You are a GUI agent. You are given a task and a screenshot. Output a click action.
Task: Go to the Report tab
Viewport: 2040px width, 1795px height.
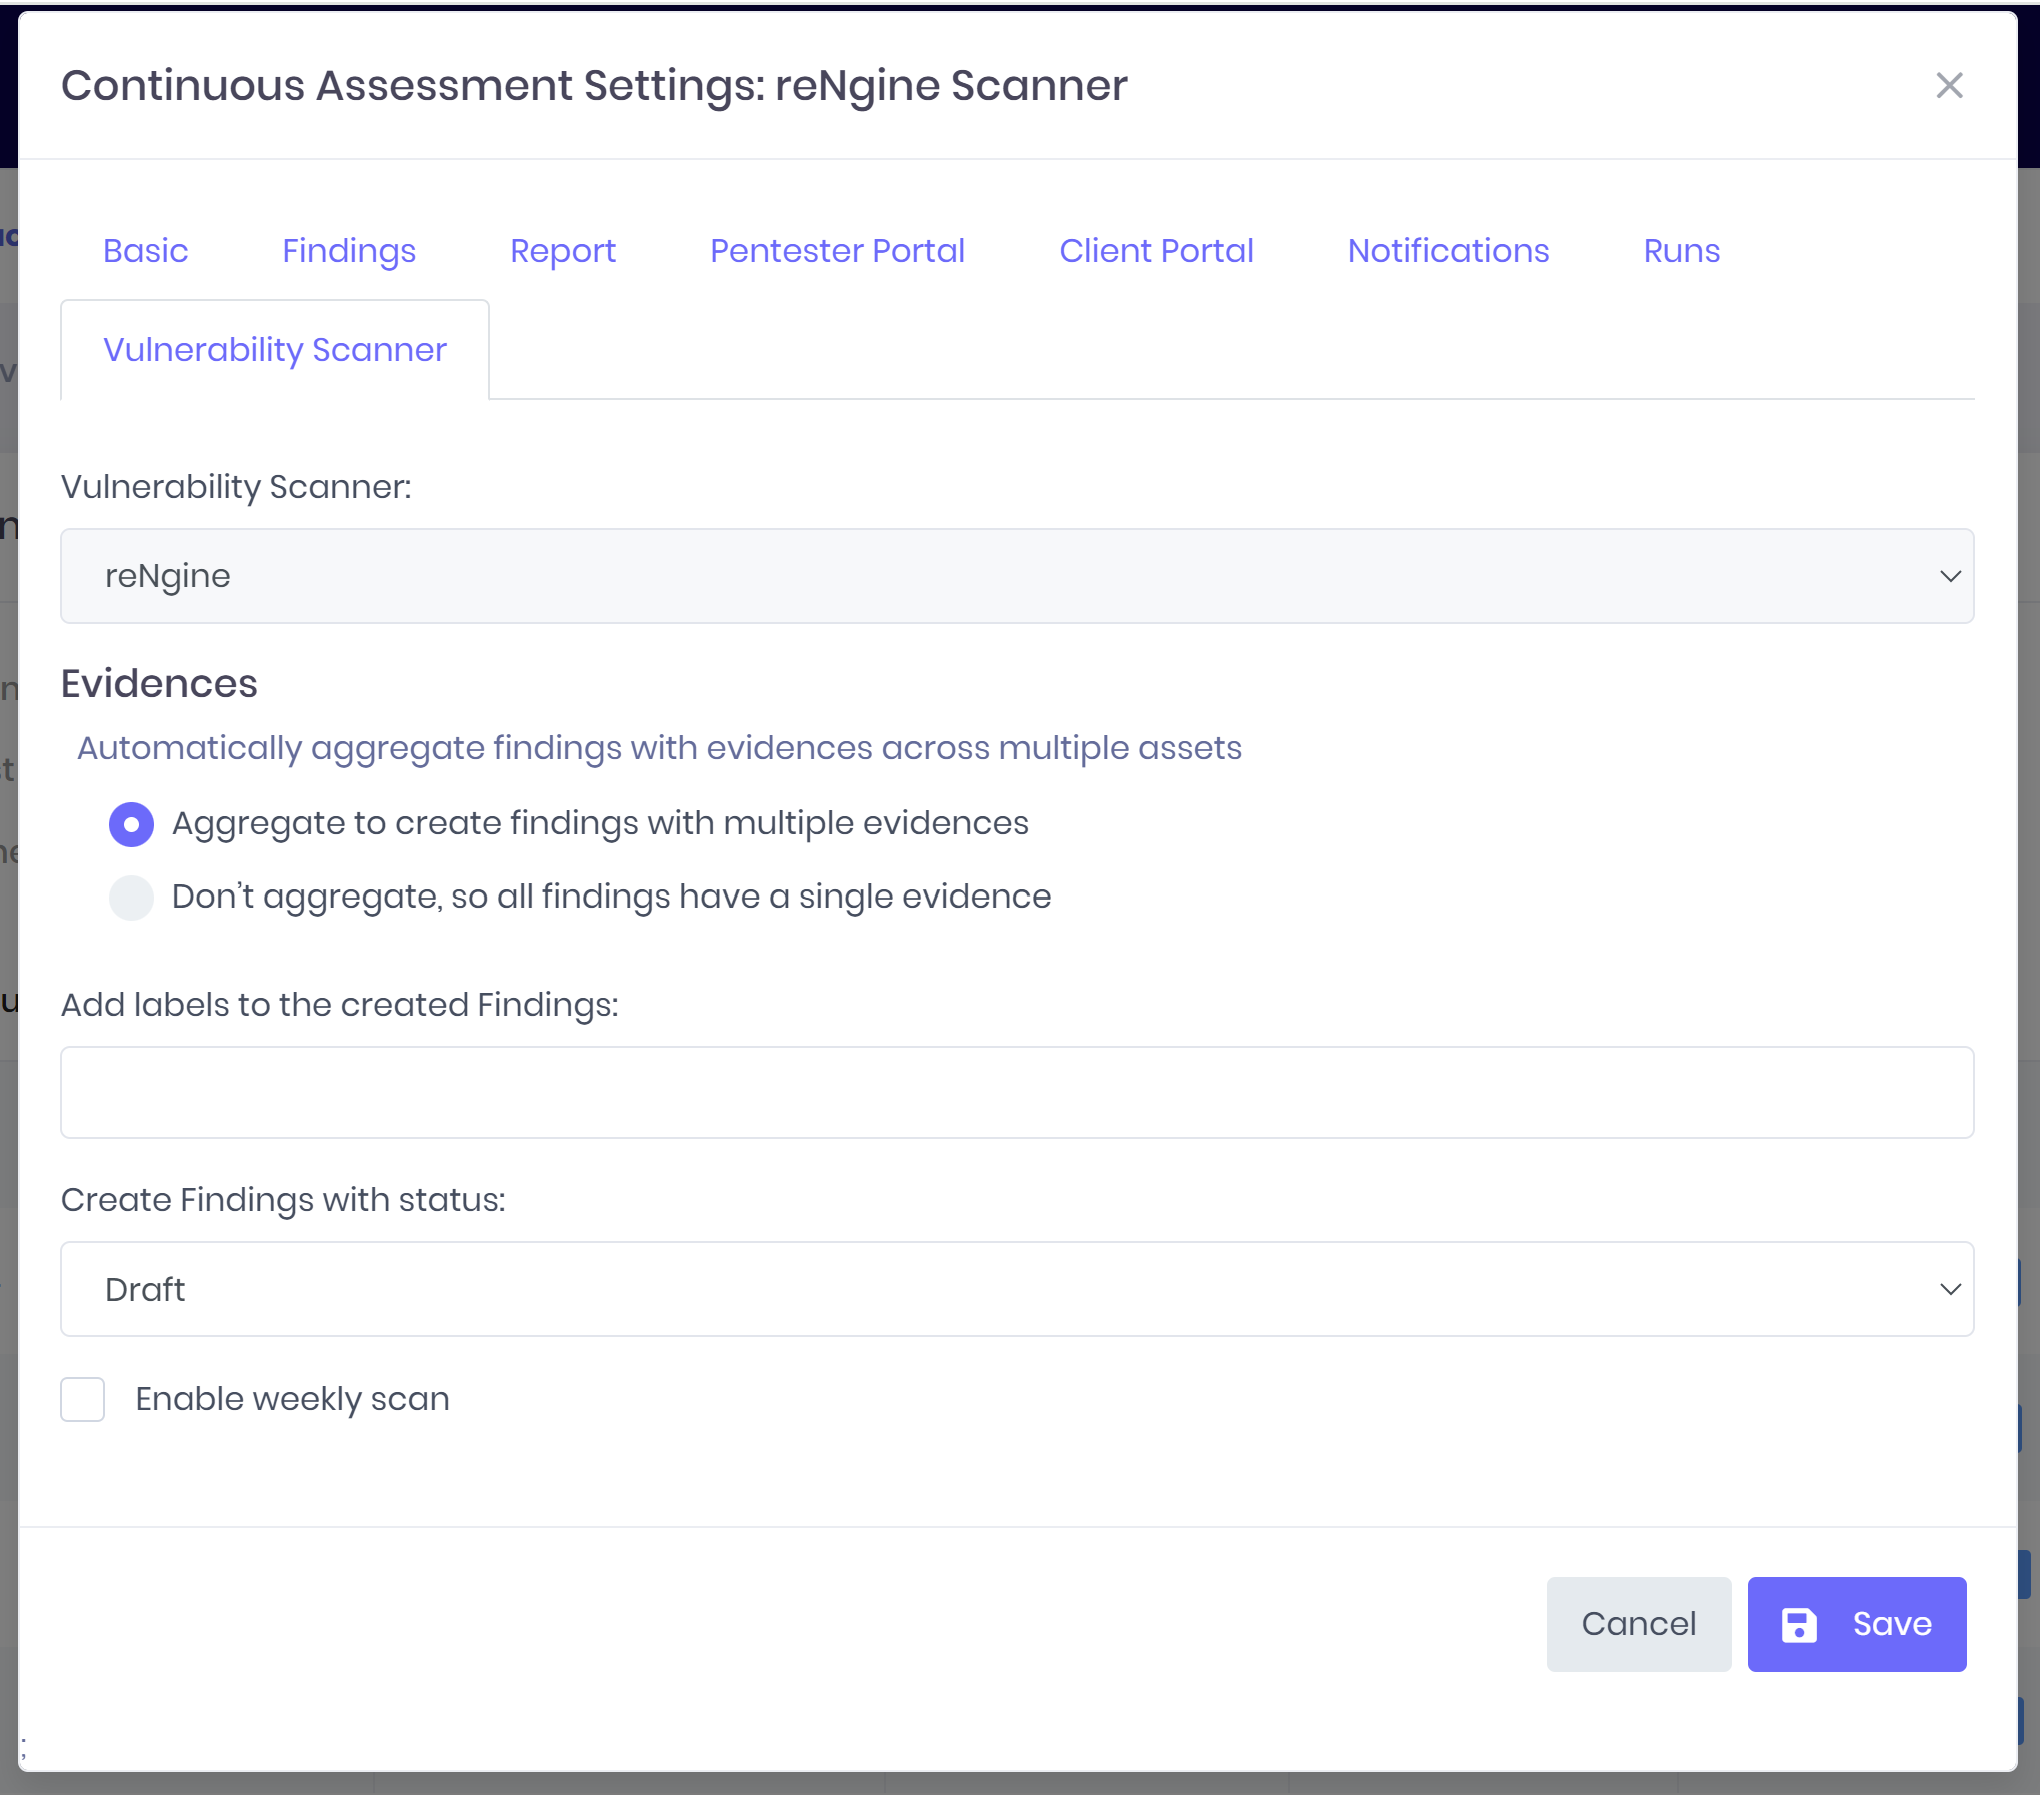tap(563, 250)
